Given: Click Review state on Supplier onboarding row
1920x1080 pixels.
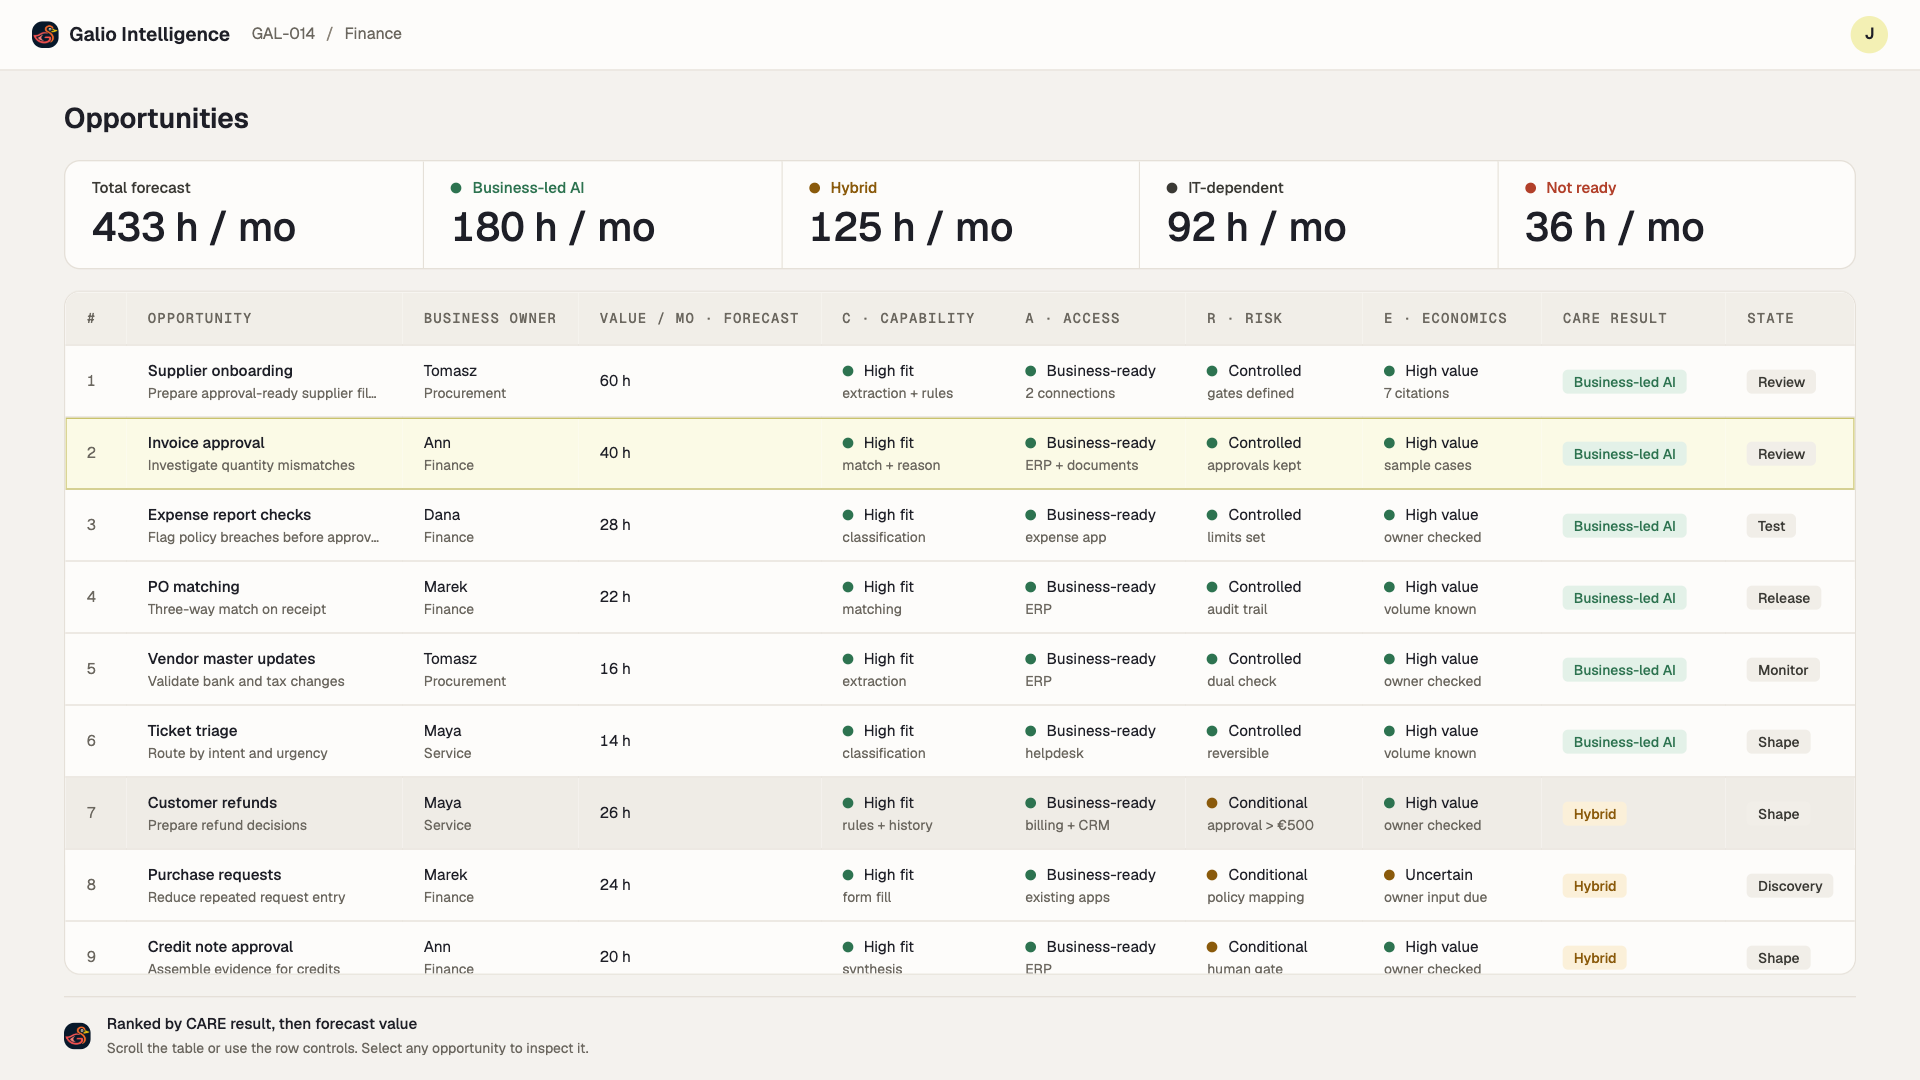Looking at the screenshot, I should 1781,382.
